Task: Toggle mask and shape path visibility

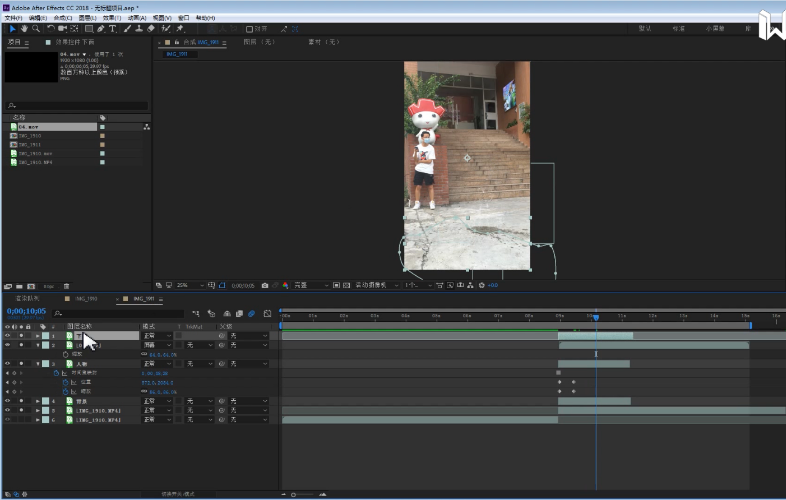Action: pos(222,285)
